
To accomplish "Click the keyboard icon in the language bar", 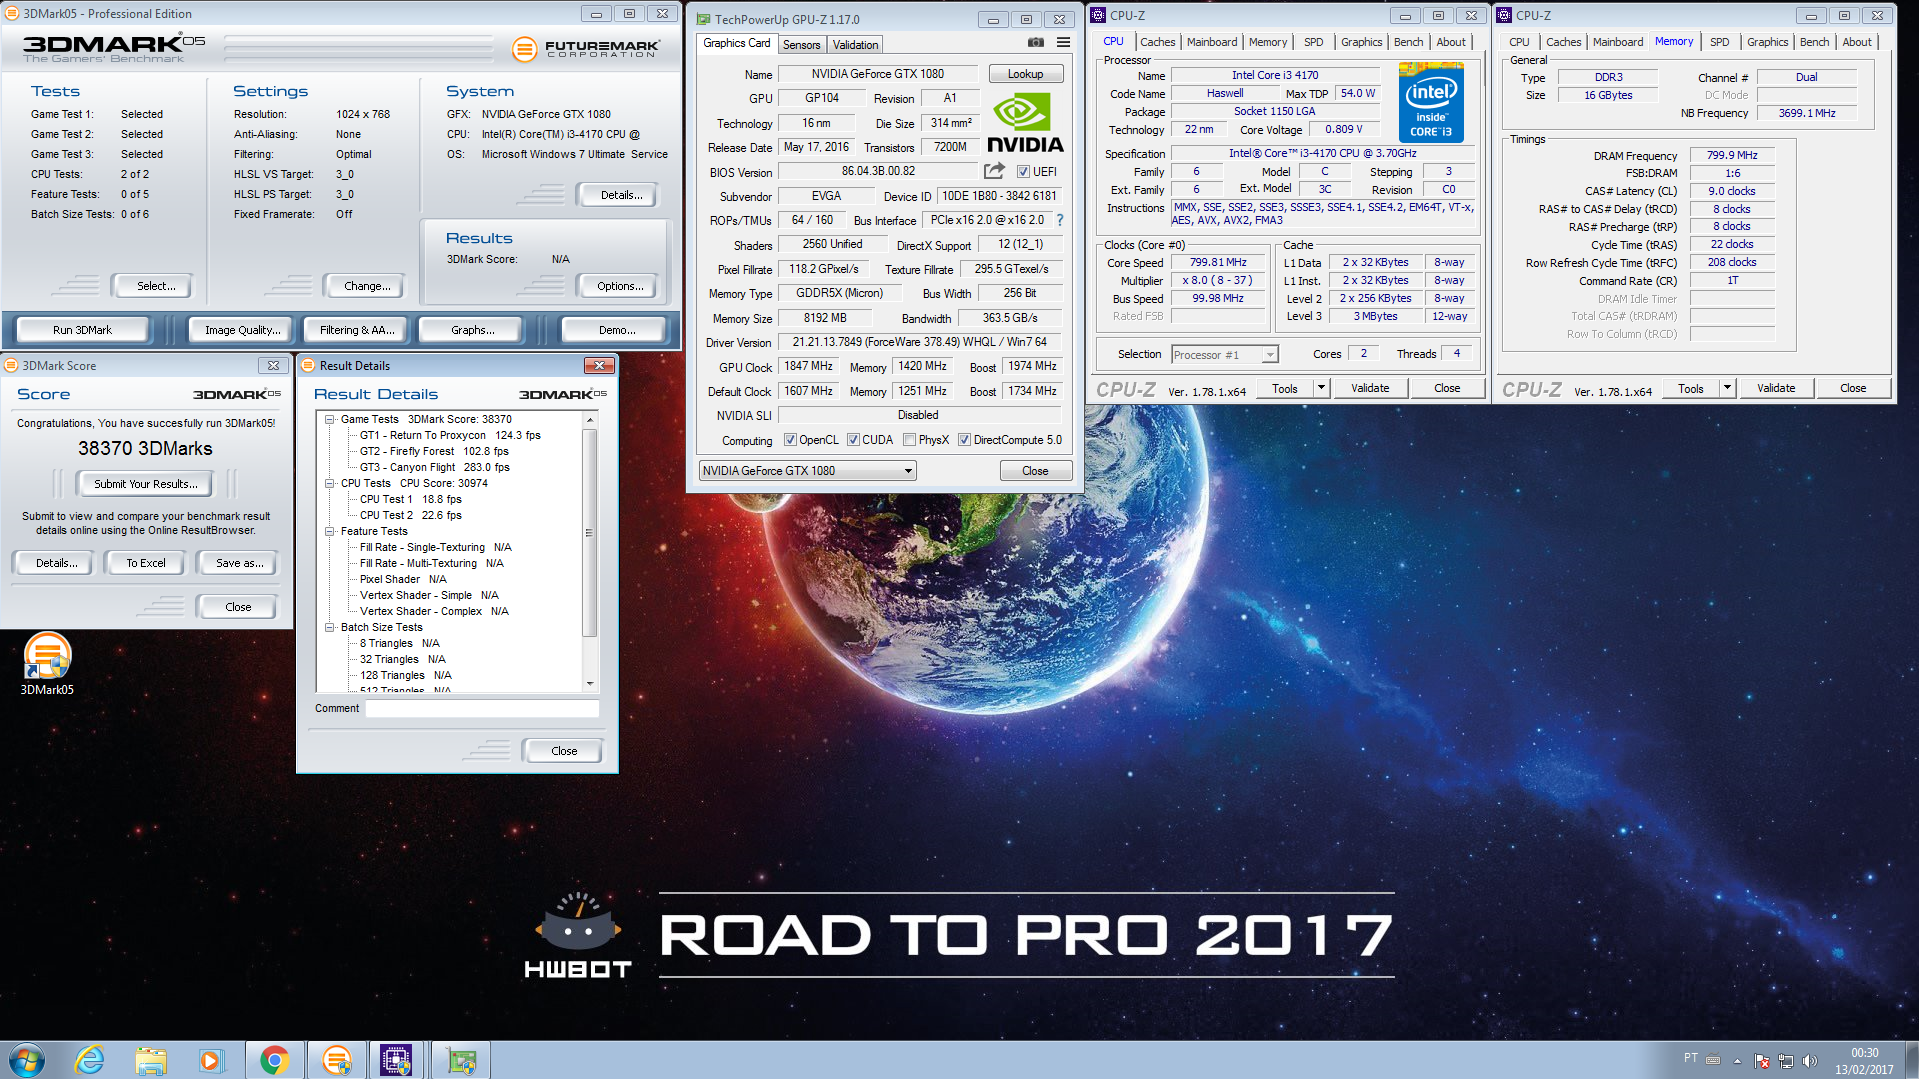I will (1713, 1059).
